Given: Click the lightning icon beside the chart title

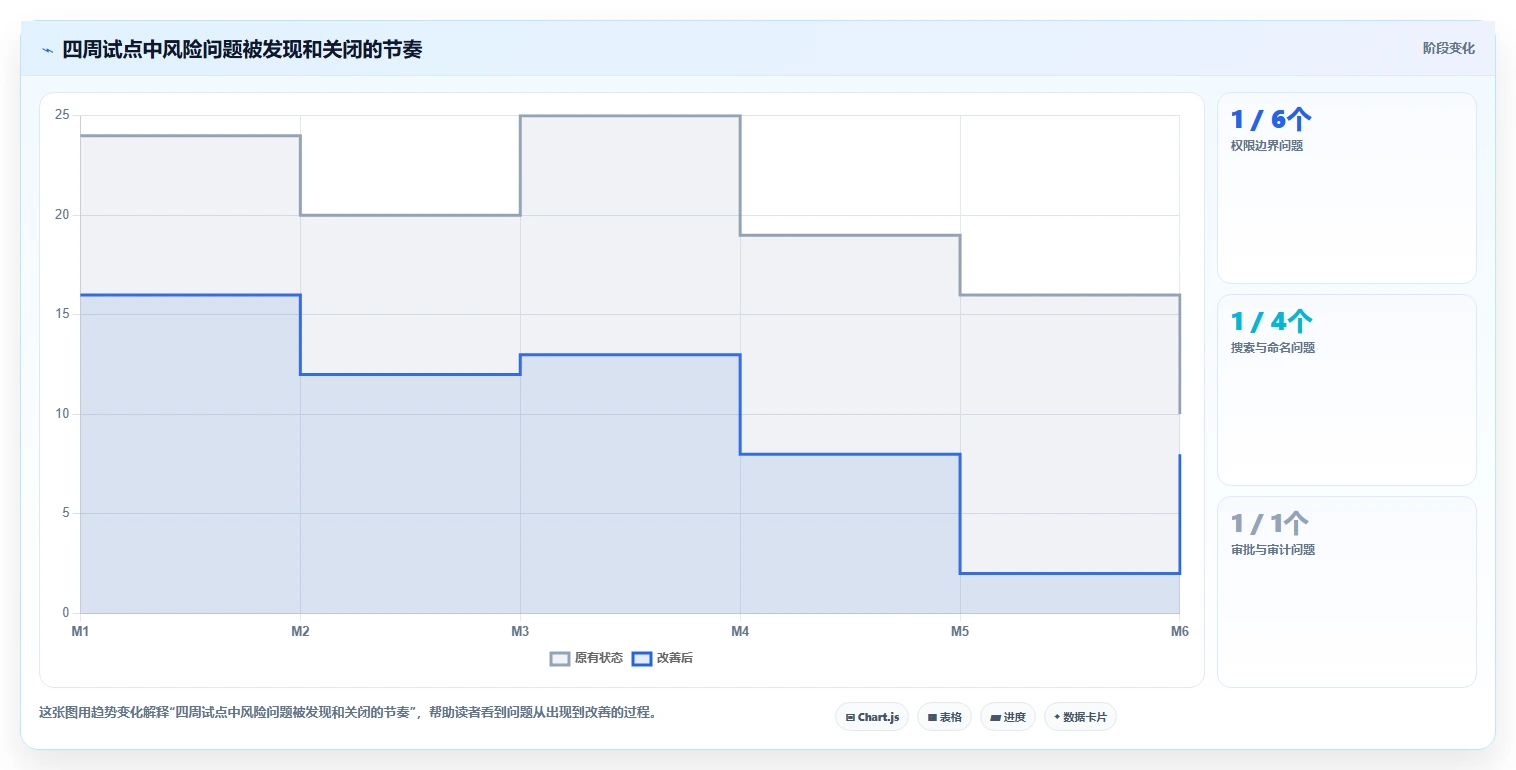Looking at the screenshot, I should tap(47, 50).
